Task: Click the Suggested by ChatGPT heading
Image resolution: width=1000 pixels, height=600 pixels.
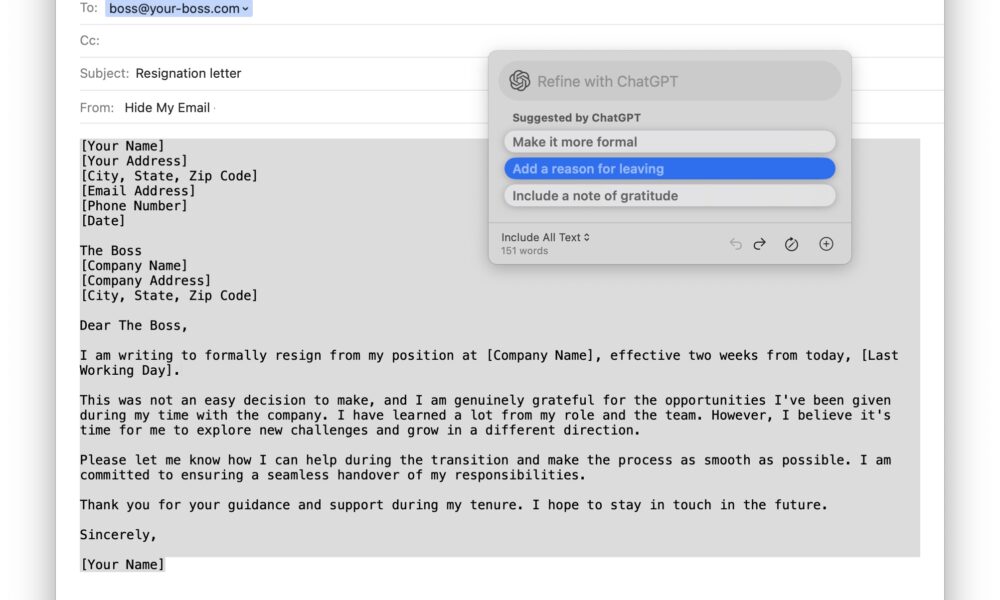Action: tap(577, 118)
